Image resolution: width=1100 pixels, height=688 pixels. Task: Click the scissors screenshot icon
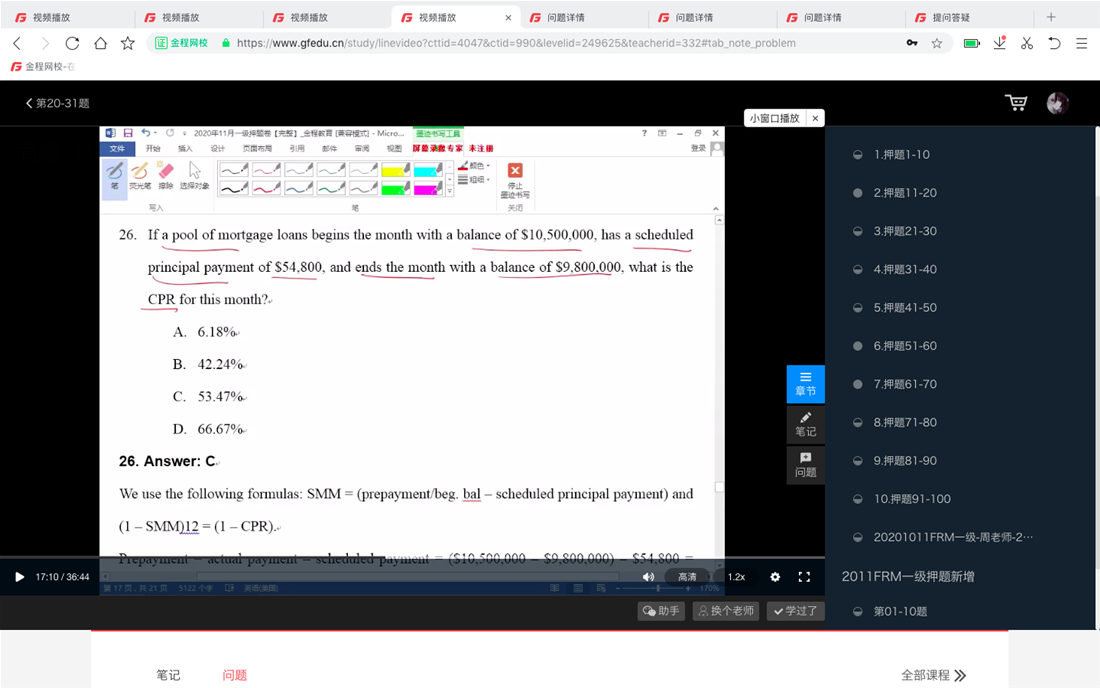click(x=1027, y=43)
